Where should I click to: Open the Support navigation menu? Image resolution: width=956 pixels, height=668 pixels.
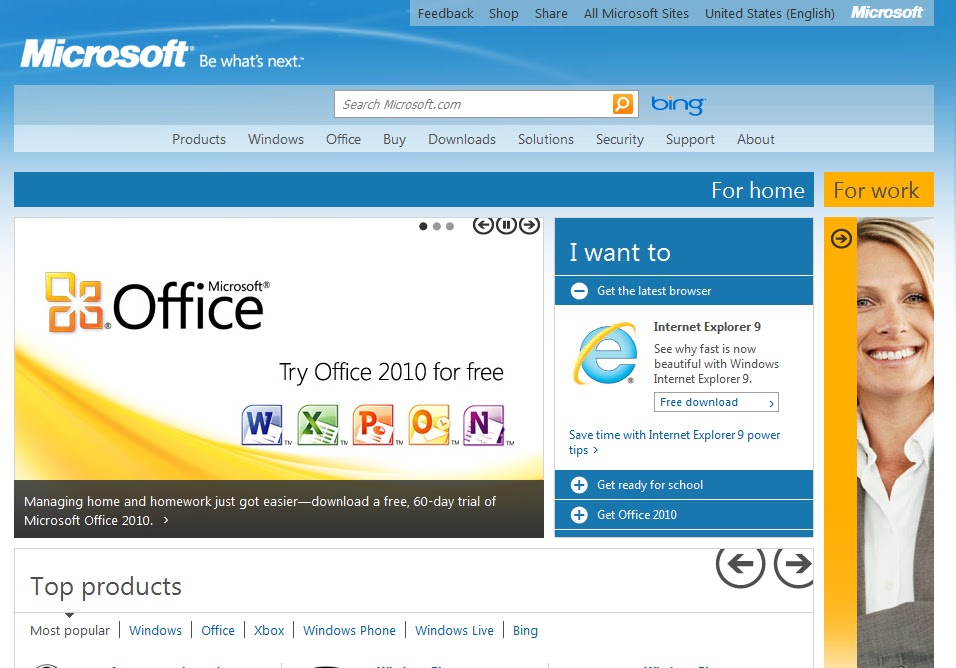pos(690,139)
